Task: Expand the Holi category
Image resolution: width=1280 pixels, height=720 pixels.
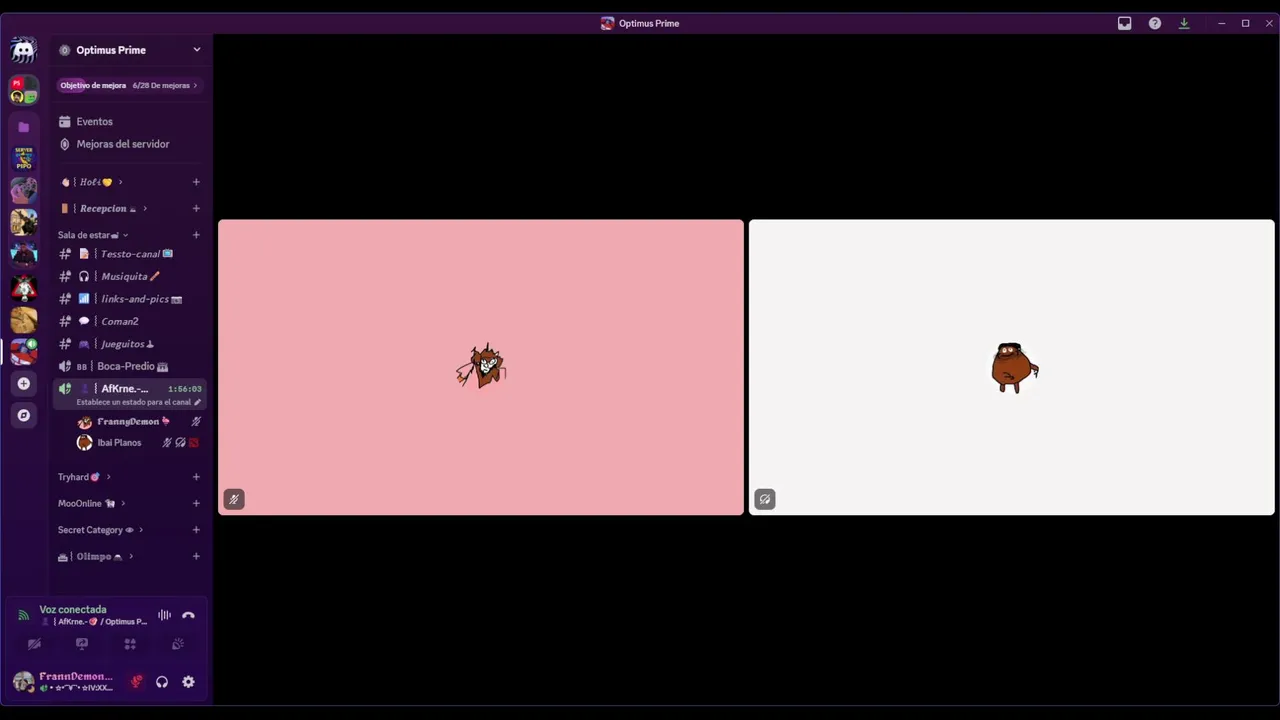Action: tap(92, 182)
